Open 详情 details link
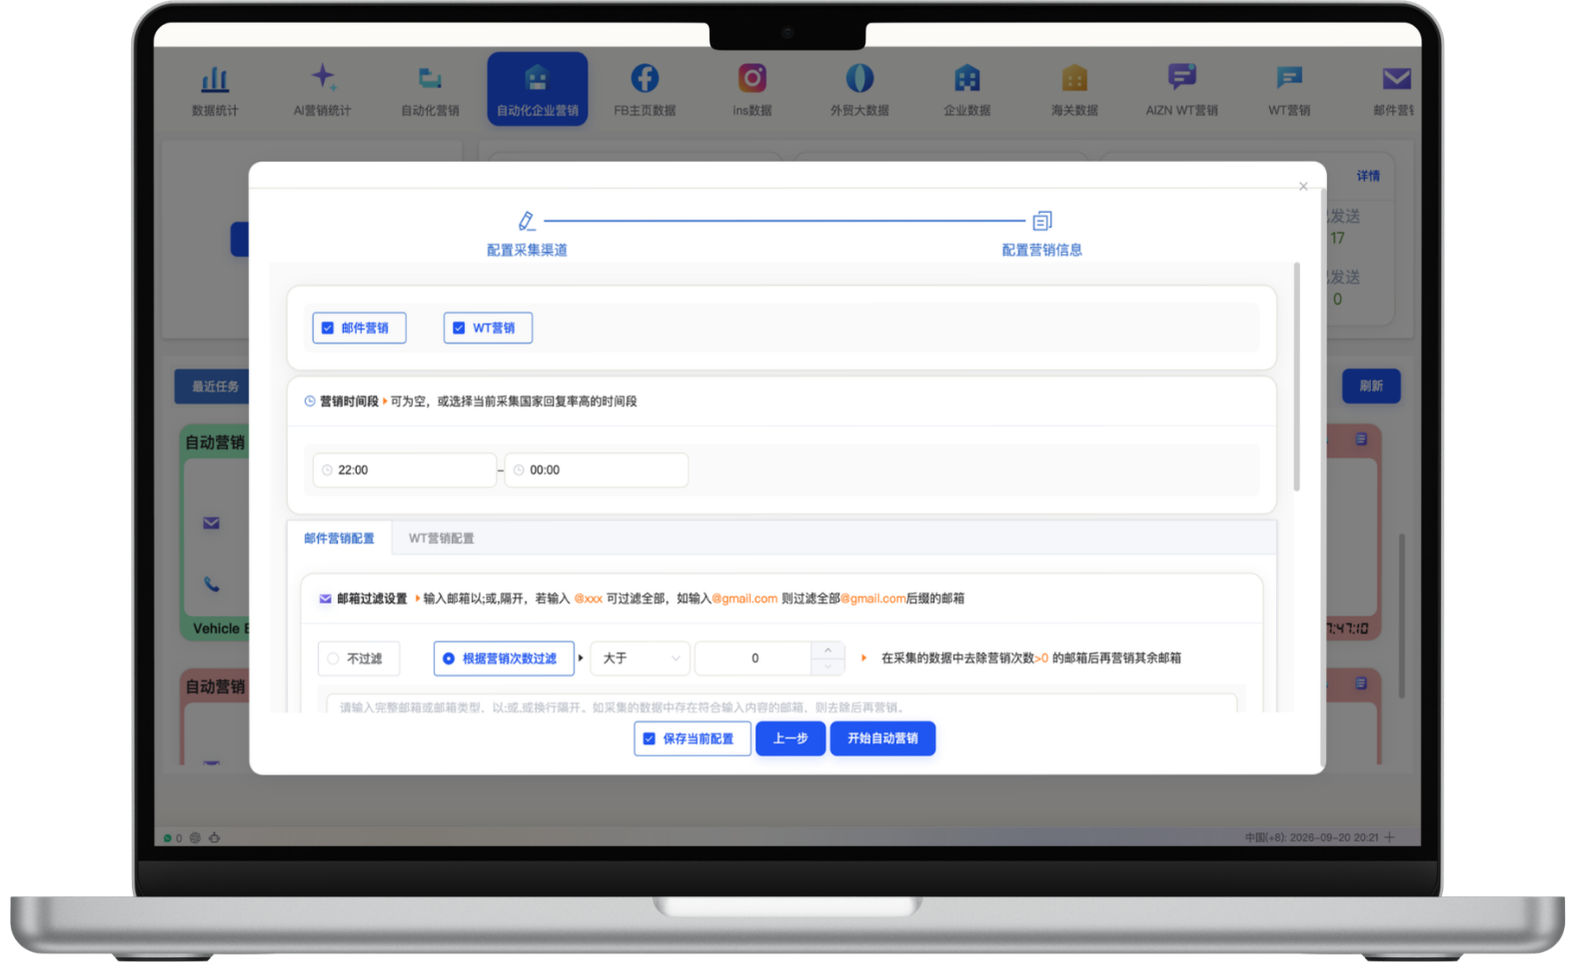 (1368, 176)
